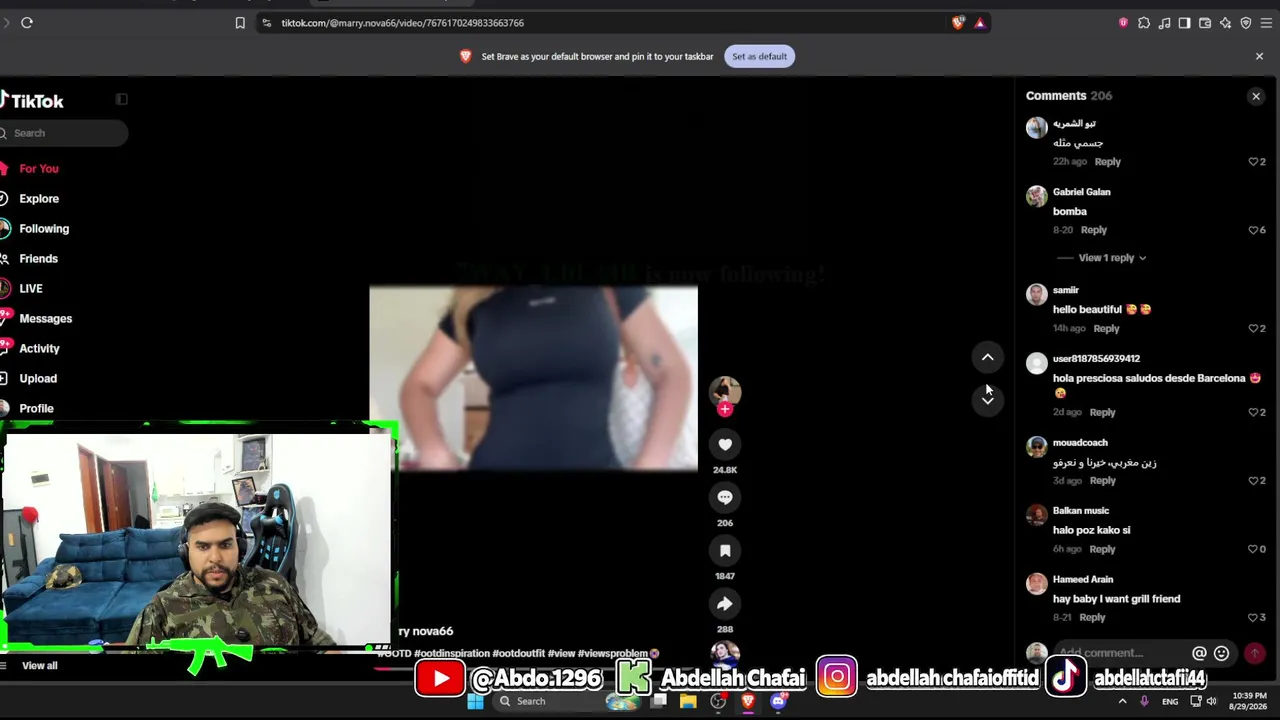Like Gabriel Galan's comment
The width and height of the screenshot is (1280, 720).
click(1253, 230)
